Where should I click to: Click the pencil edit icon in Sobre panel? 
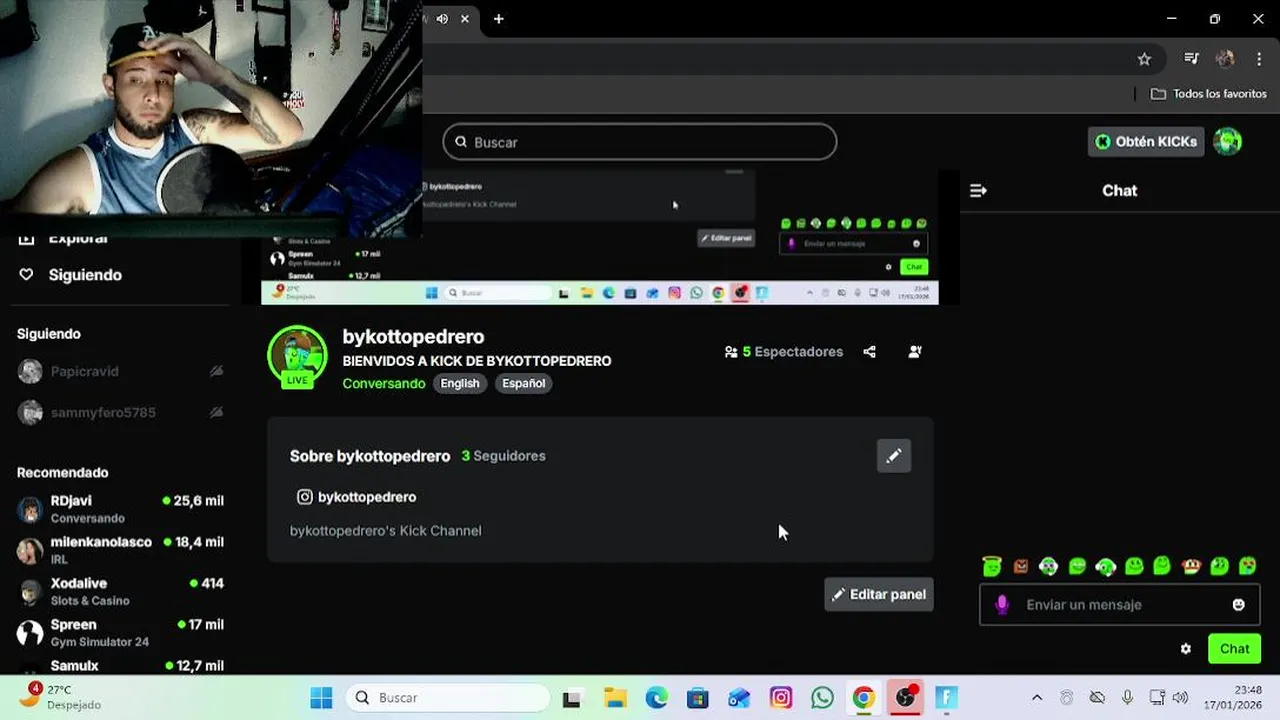pyautogui.click(x=894, y=456)
